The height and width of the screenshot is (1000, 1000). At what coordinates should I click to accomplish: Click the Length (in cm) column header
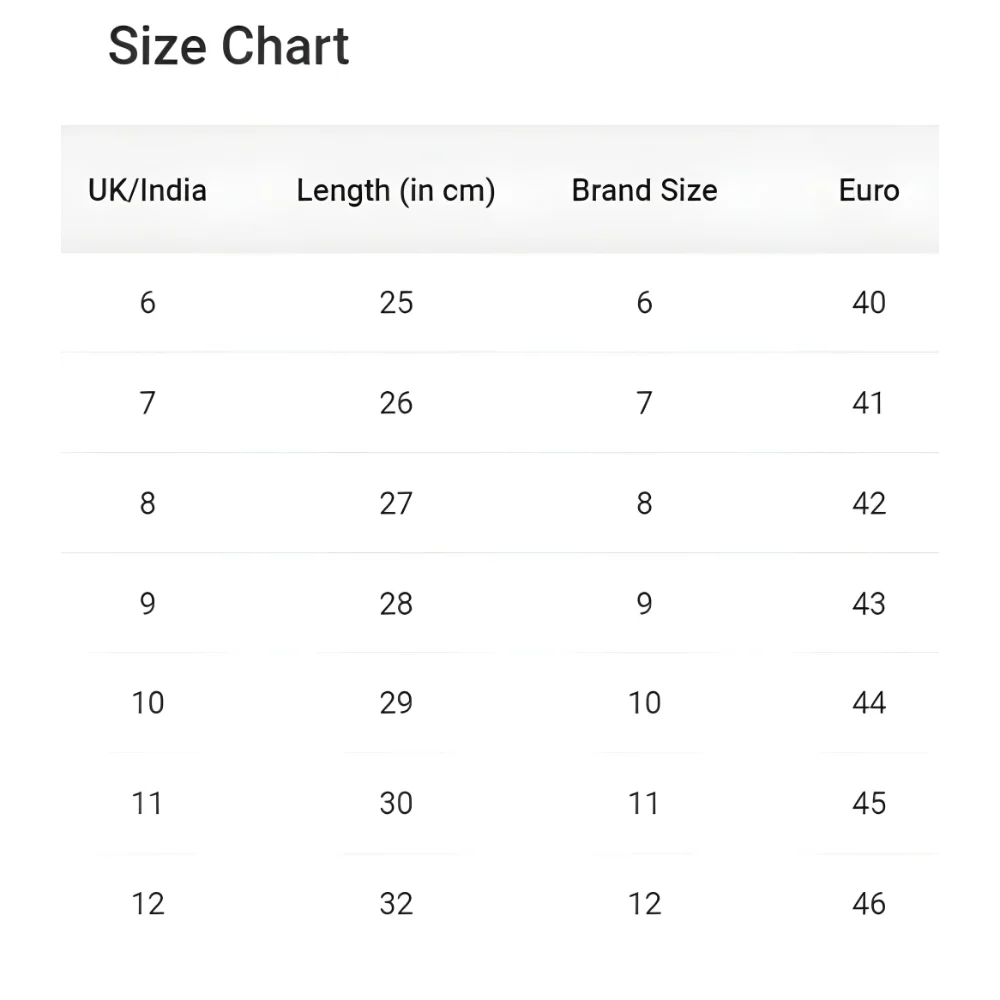pos(396,190)
